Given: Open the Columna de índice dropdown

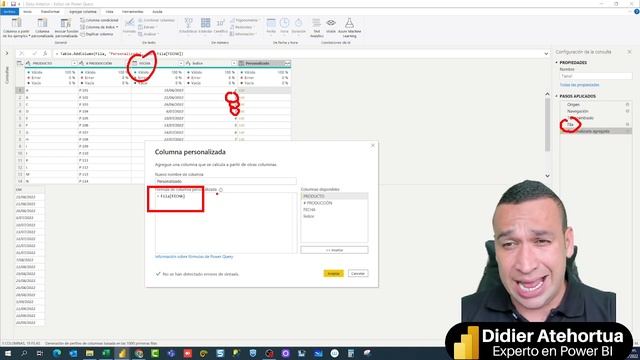Looking at the screenshot, I should coord(99,27).
